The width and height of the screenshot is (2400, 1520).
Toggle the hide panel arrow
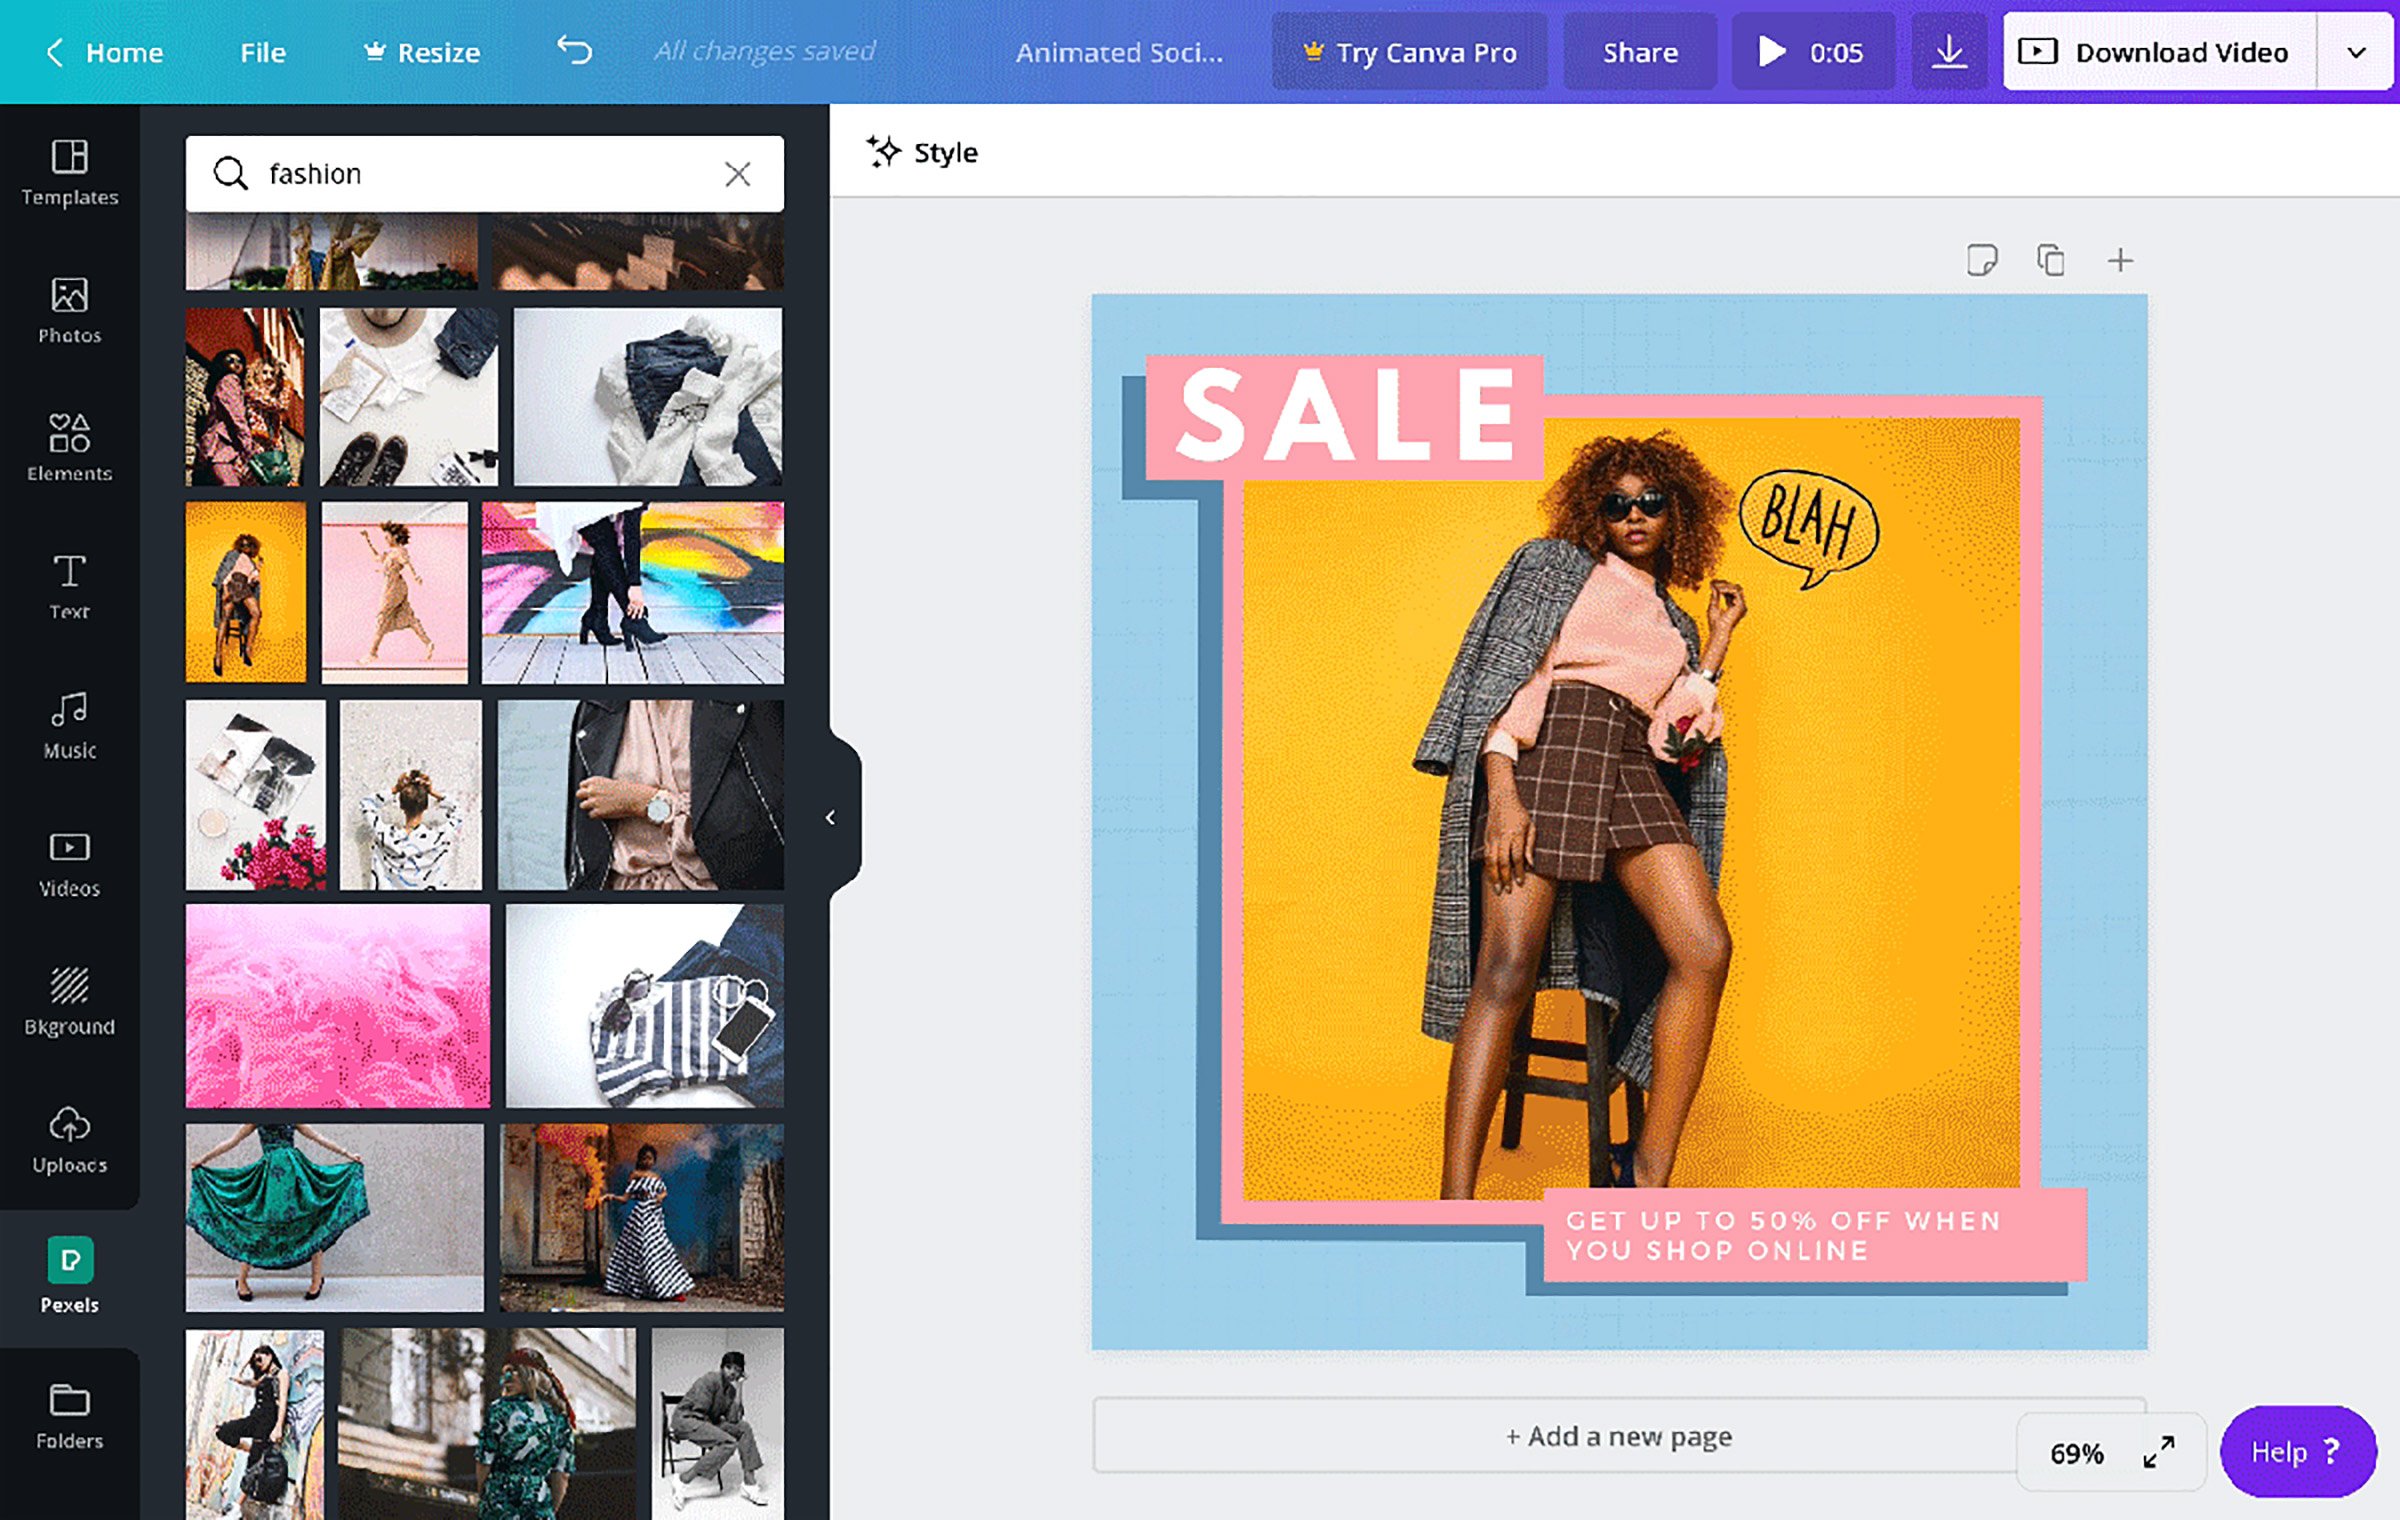831,815
